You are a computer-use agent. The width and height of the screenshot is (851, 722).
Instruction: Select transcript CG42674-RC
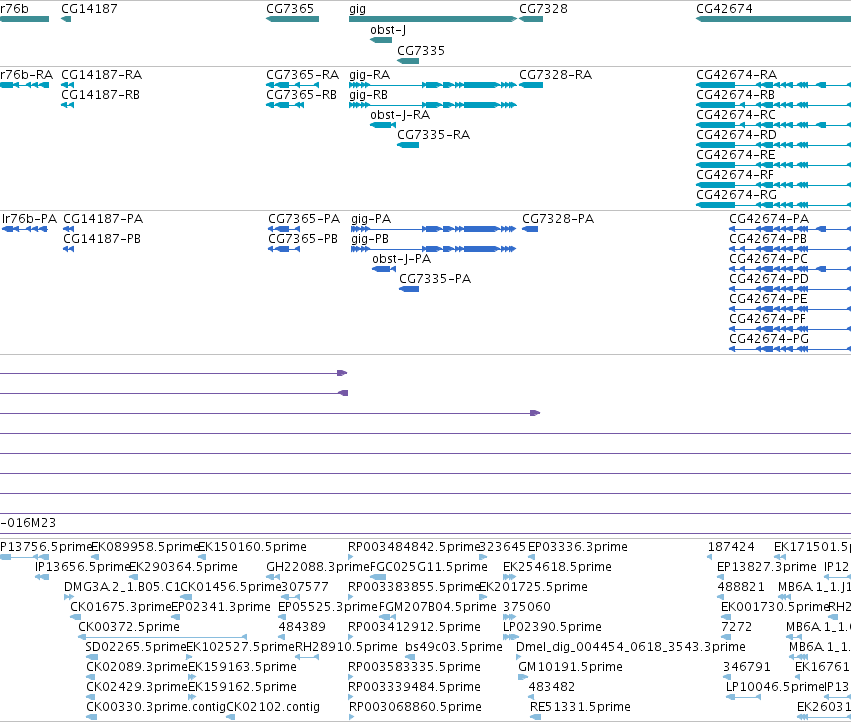[736, 115]
